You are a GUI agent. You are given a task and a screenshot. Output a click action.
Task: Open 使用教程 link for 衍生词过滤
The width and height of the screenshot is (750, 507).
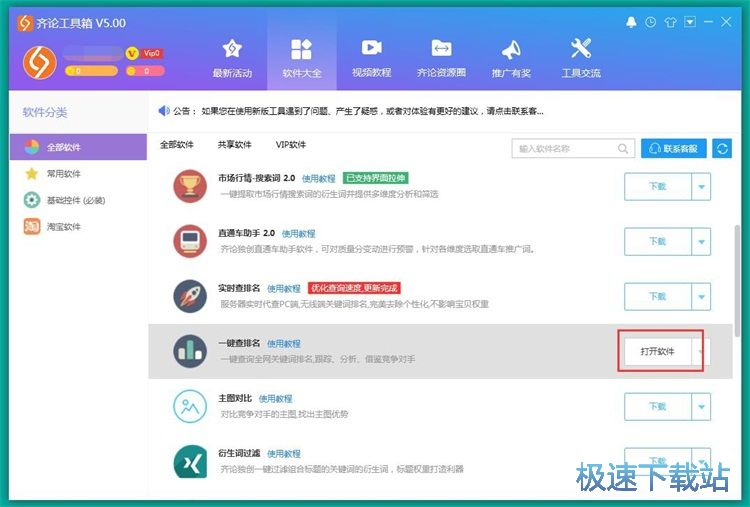(x=283, y=453)
